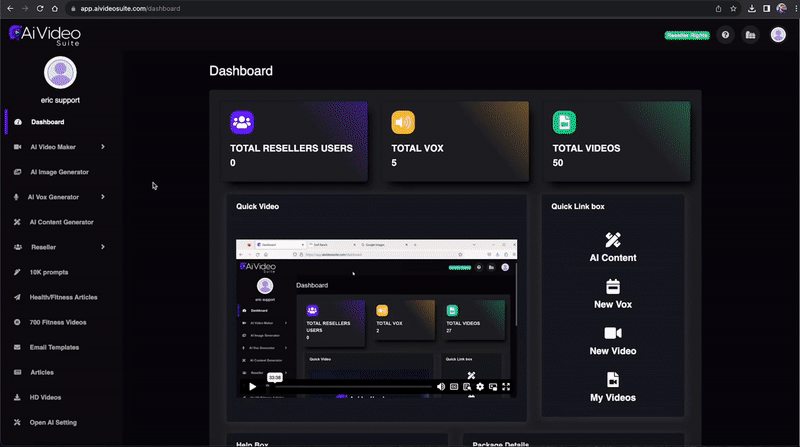Click the New Vox link text
Image resolution: width=800 pixels, height=447 pixels.
613,305
